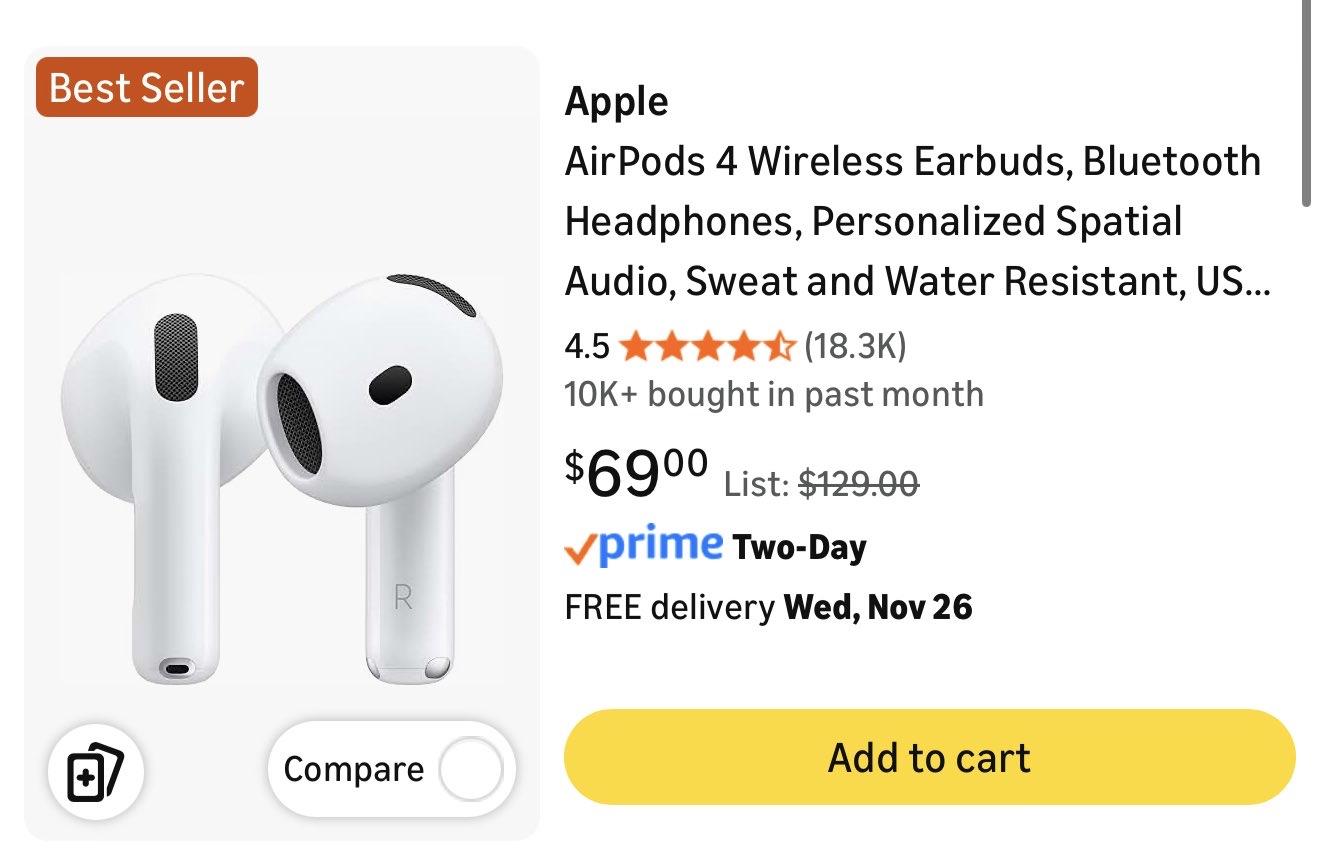
Task: Click the FREE delivery Wed, Nov 26 text
Action: pos(768,607)
